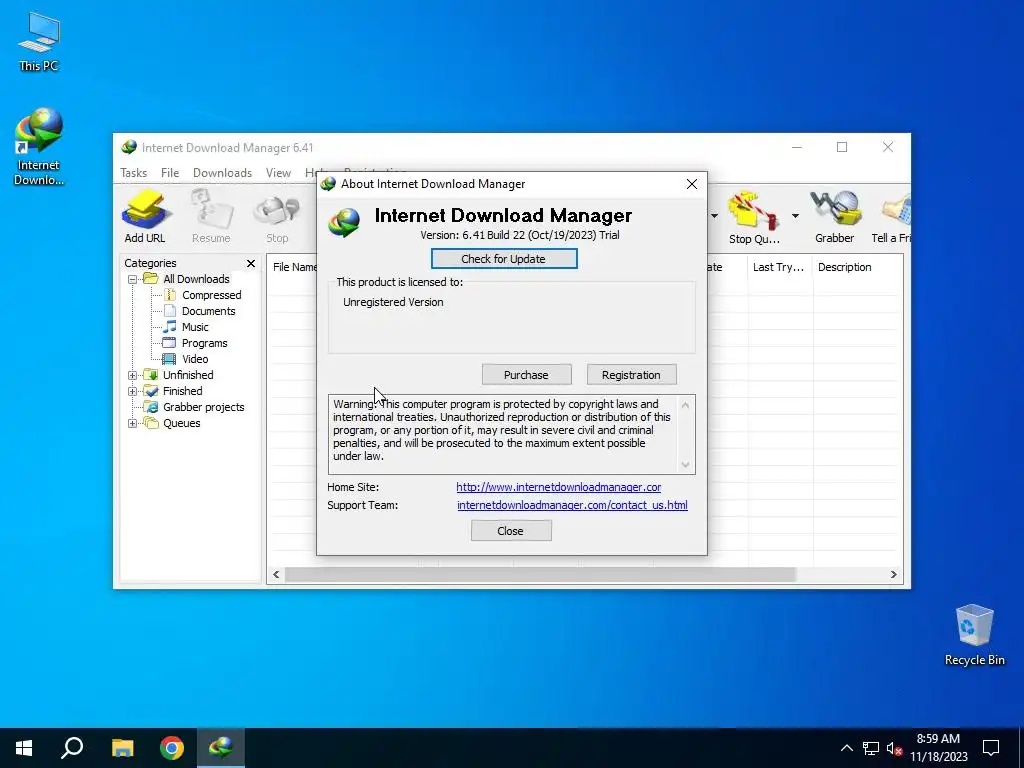Open Google Chrome from taskbar
The height and width of the screenshot is (768, 1024).
[x=172, y=748]
